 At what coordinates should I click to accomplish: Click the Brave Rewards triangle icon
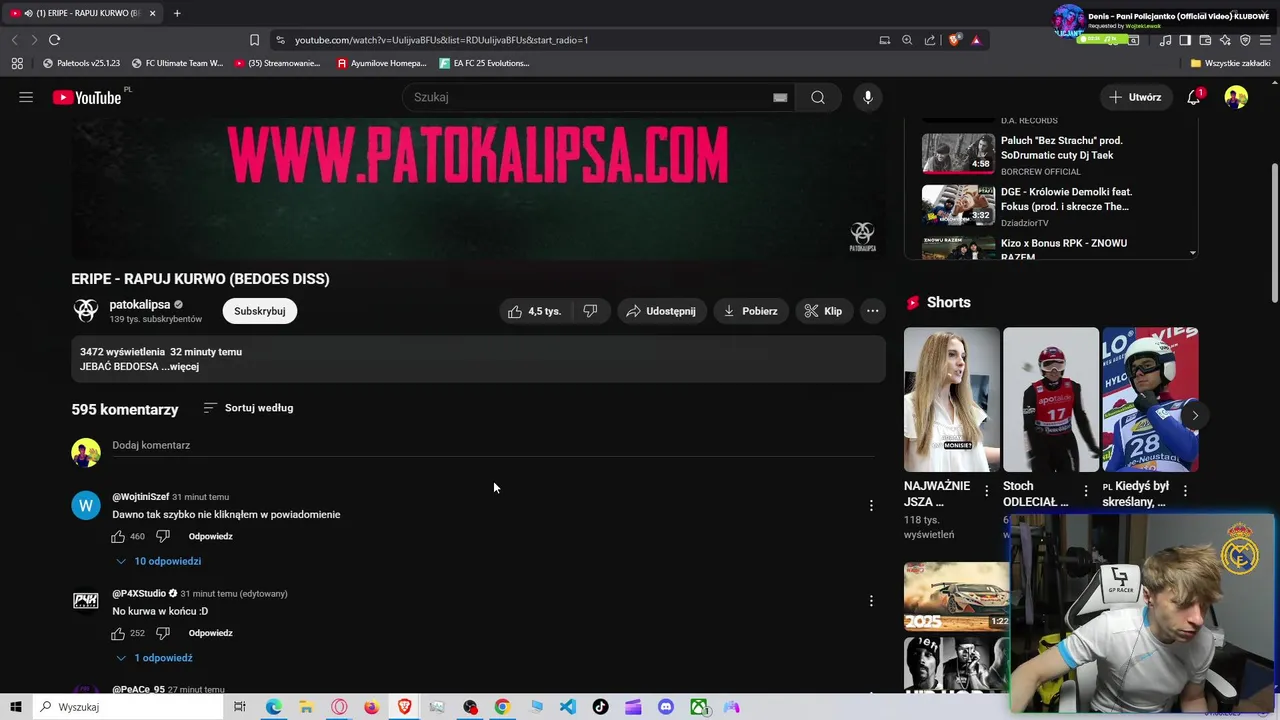click(976, 40)
